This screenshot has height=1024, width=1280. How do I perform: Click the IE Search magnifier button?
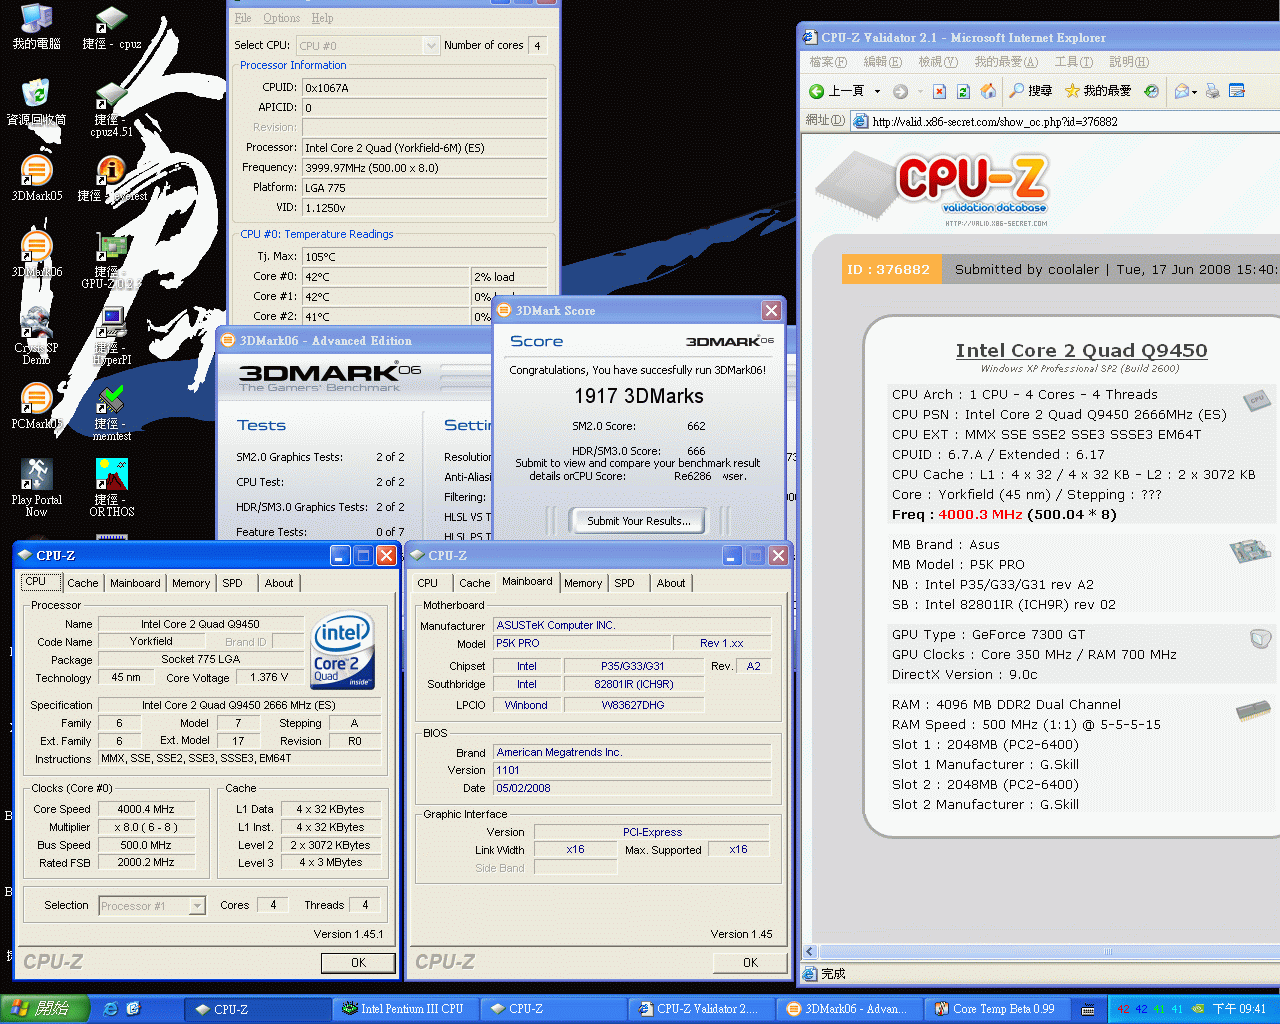(x=1030, y=91)
